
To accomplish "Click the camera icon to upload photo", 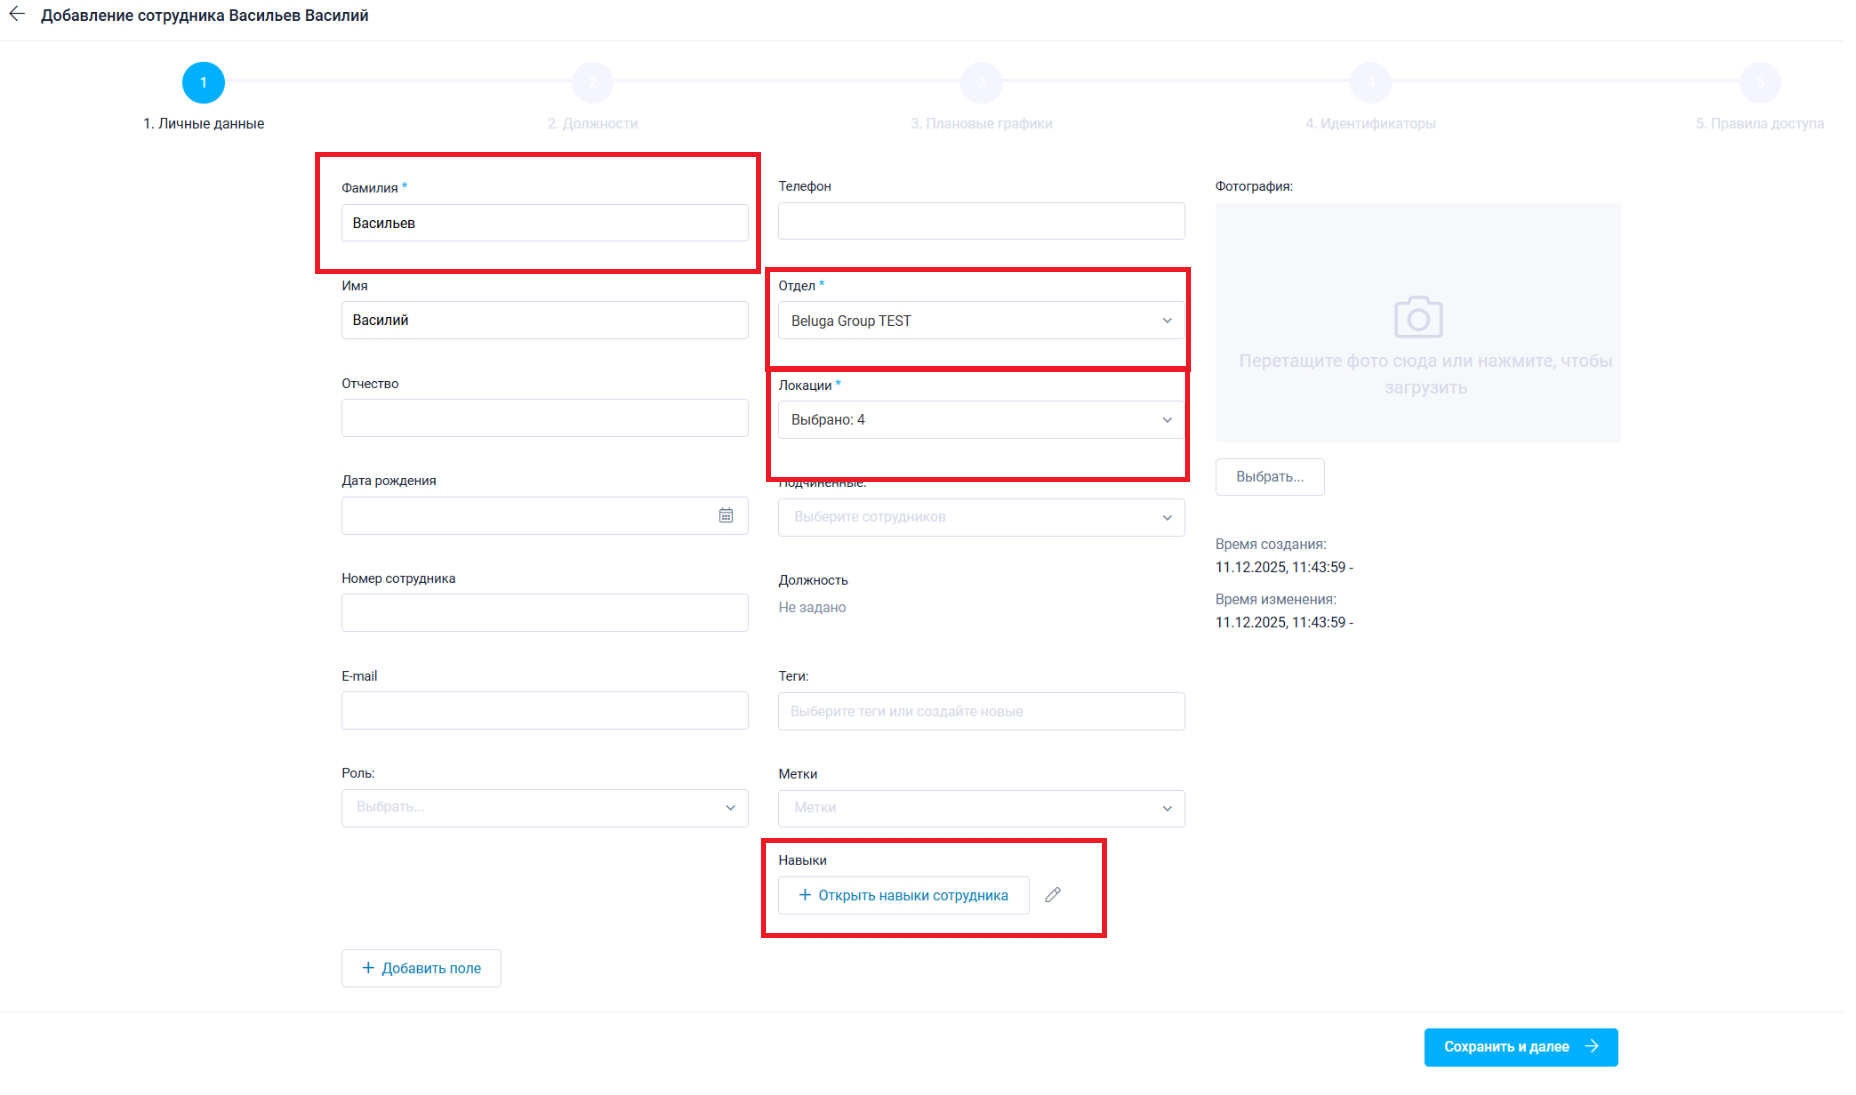I will [1418, 317].
